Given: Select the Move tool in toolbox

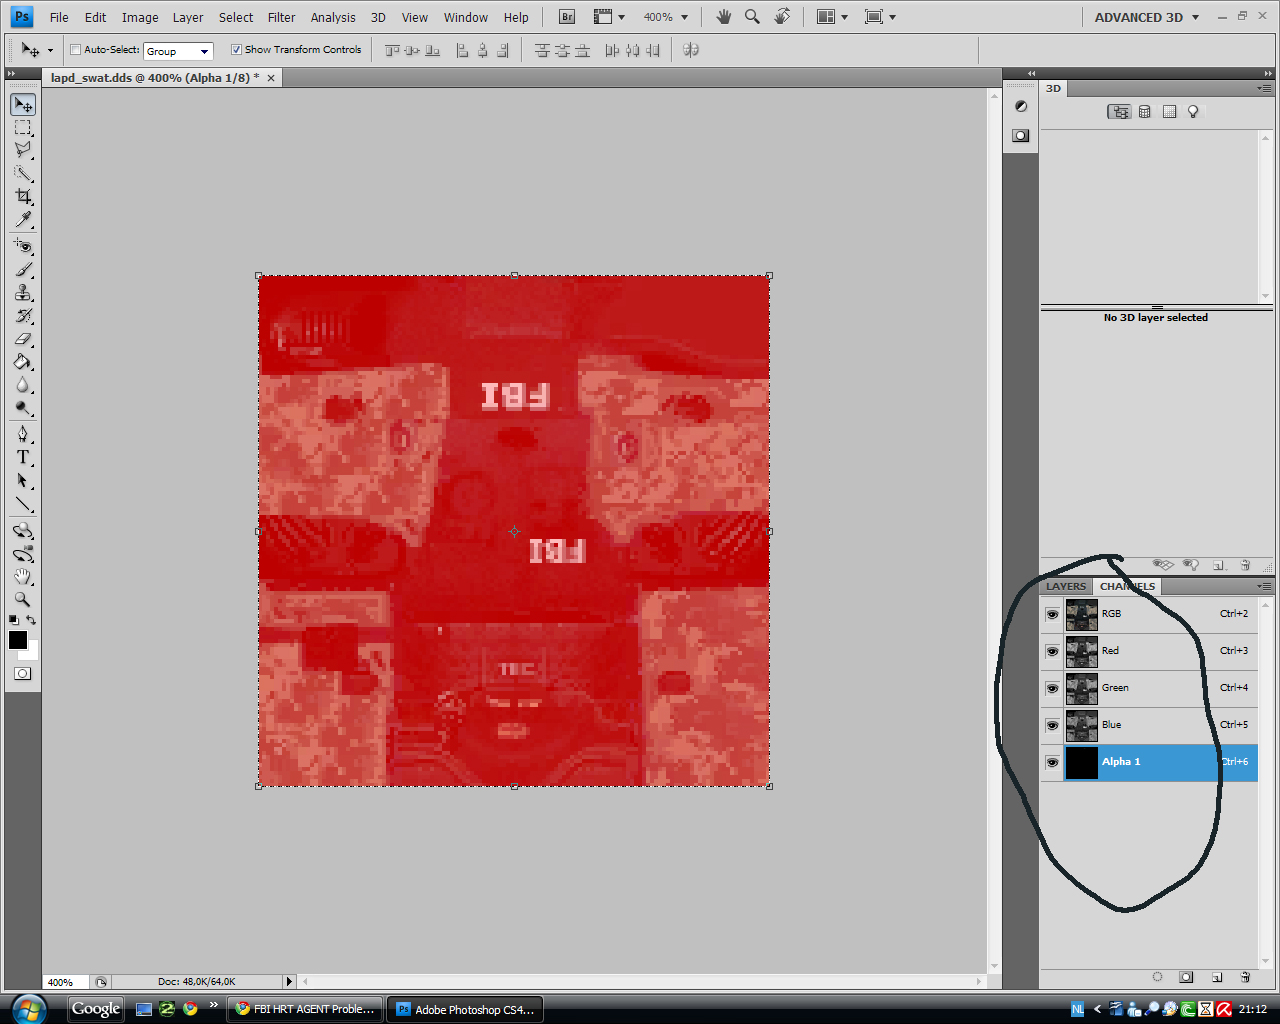Looking at the screenshot, I should coord(23,105).
